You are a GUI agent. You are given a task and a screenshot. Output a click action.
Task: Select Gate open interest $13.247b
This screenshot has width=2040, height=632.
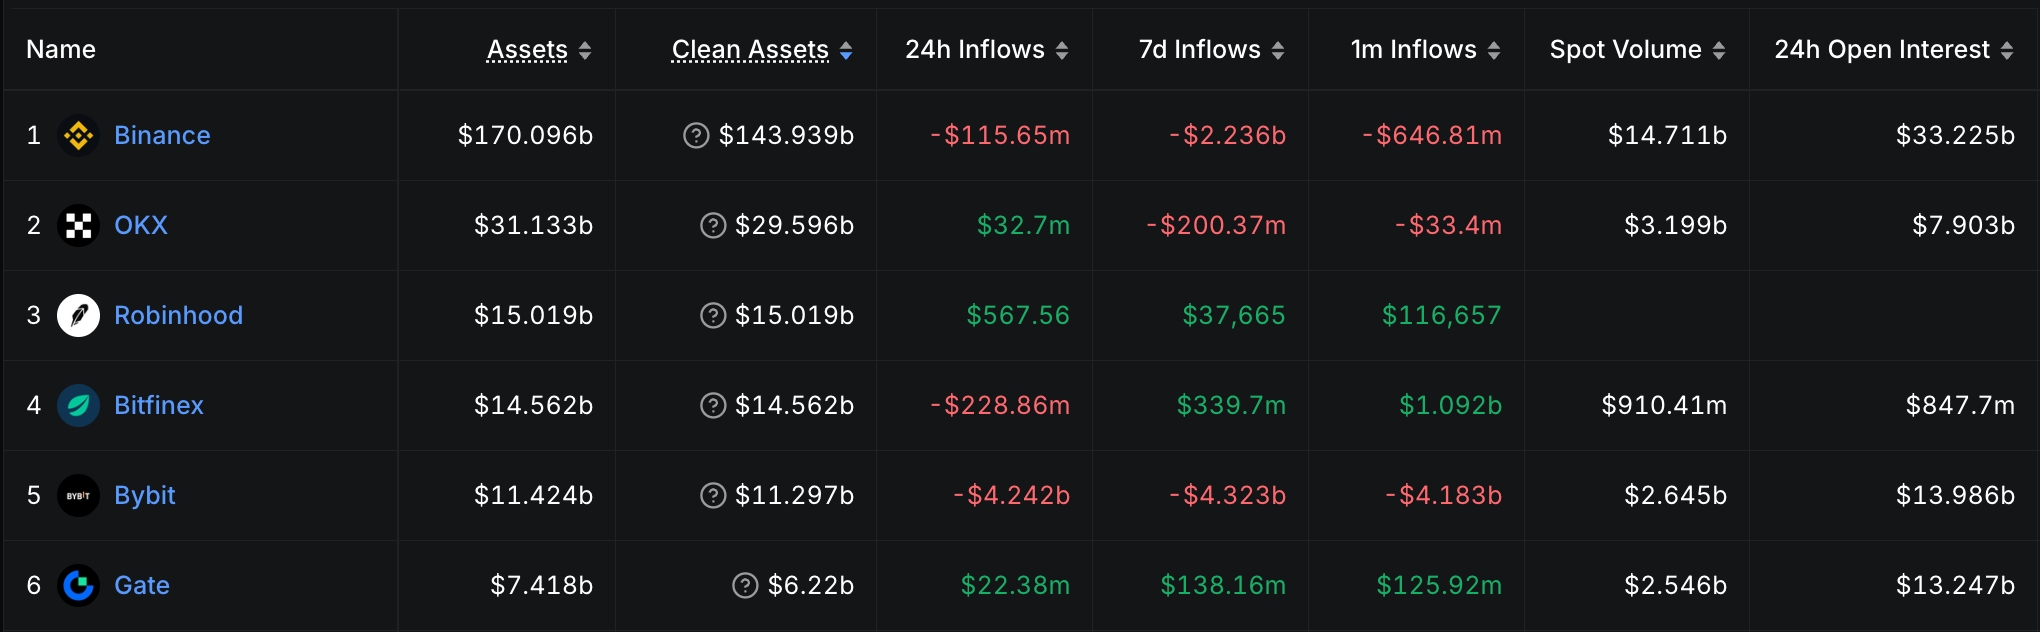(x=1955, y=585)
